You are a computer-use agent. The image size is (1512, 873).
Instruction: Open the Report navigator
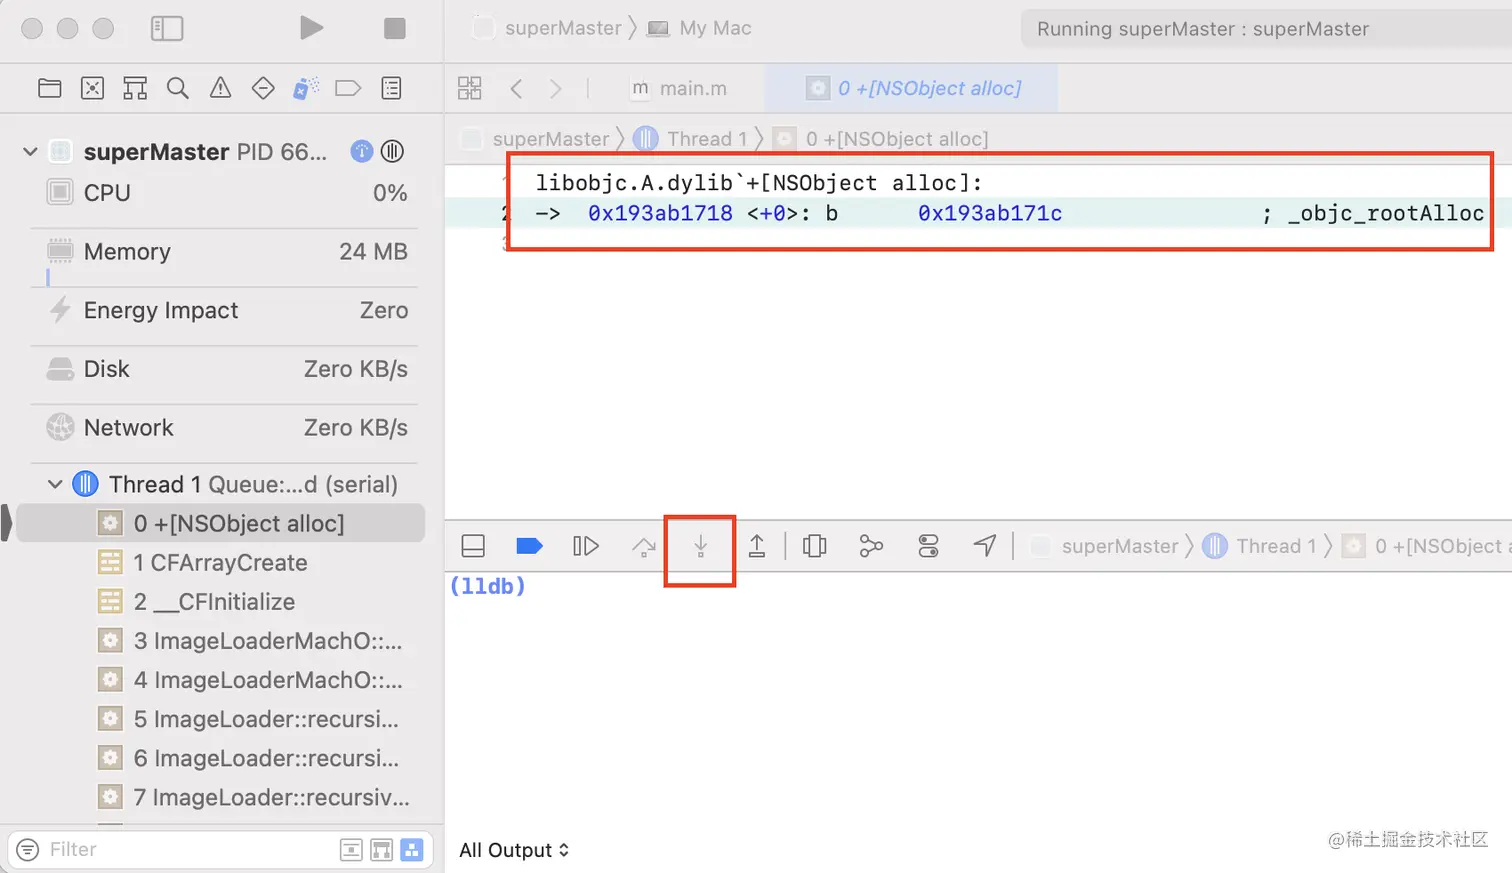tap(392, 88)
